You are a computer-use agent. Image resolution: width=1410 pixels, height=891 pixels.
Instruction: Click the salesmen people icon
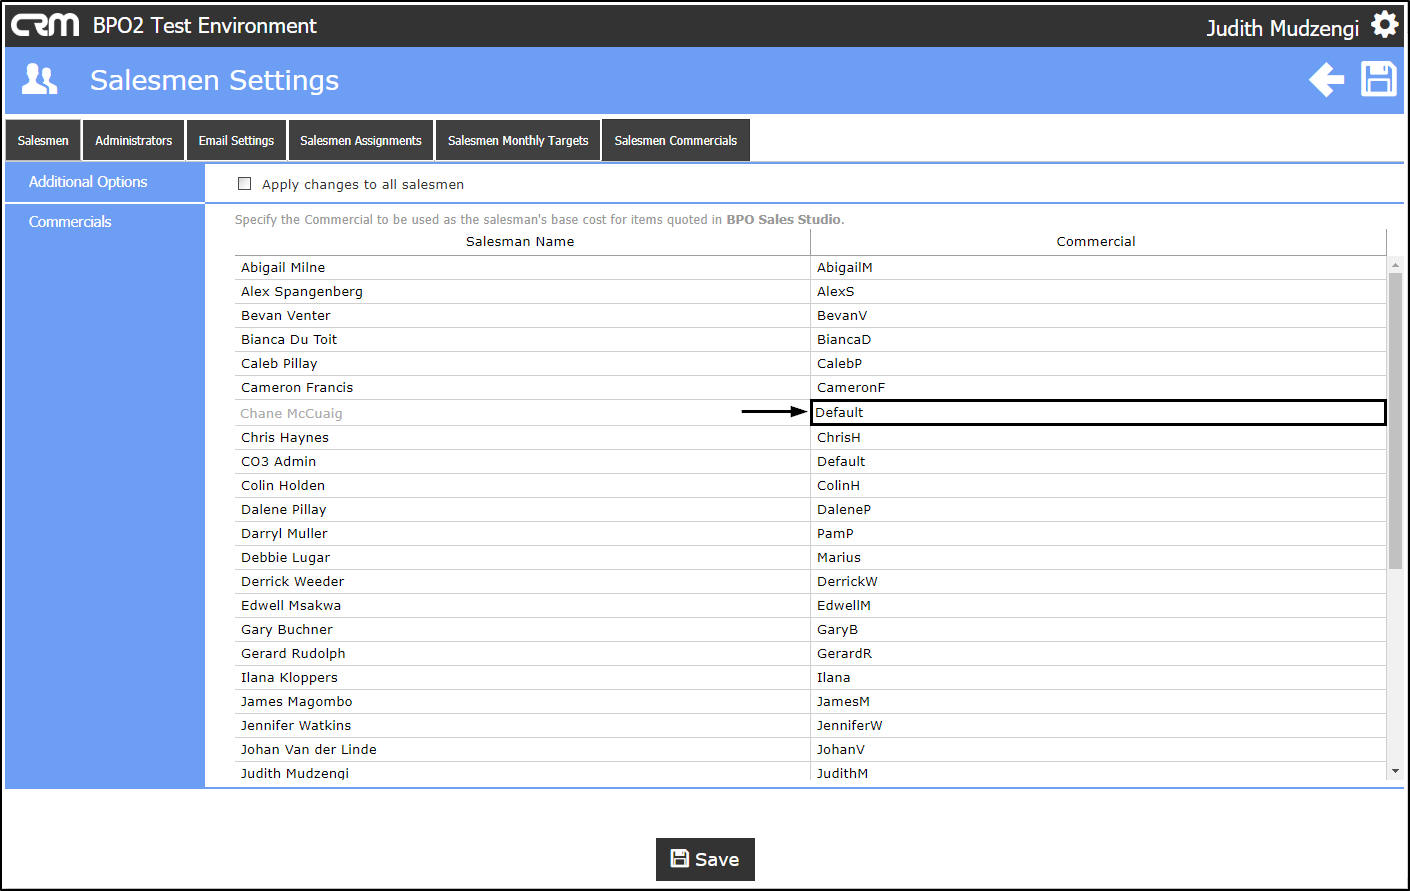tap(40, 79)
